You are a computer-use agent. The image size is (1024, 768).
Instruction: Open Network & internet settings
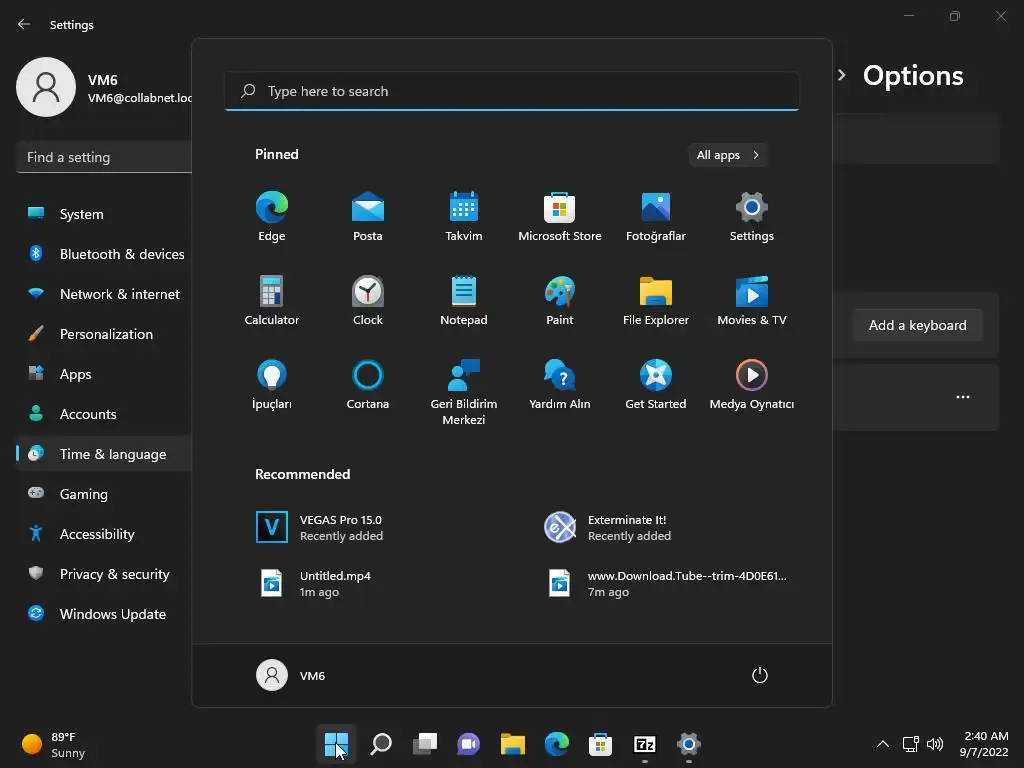point(104,294)
